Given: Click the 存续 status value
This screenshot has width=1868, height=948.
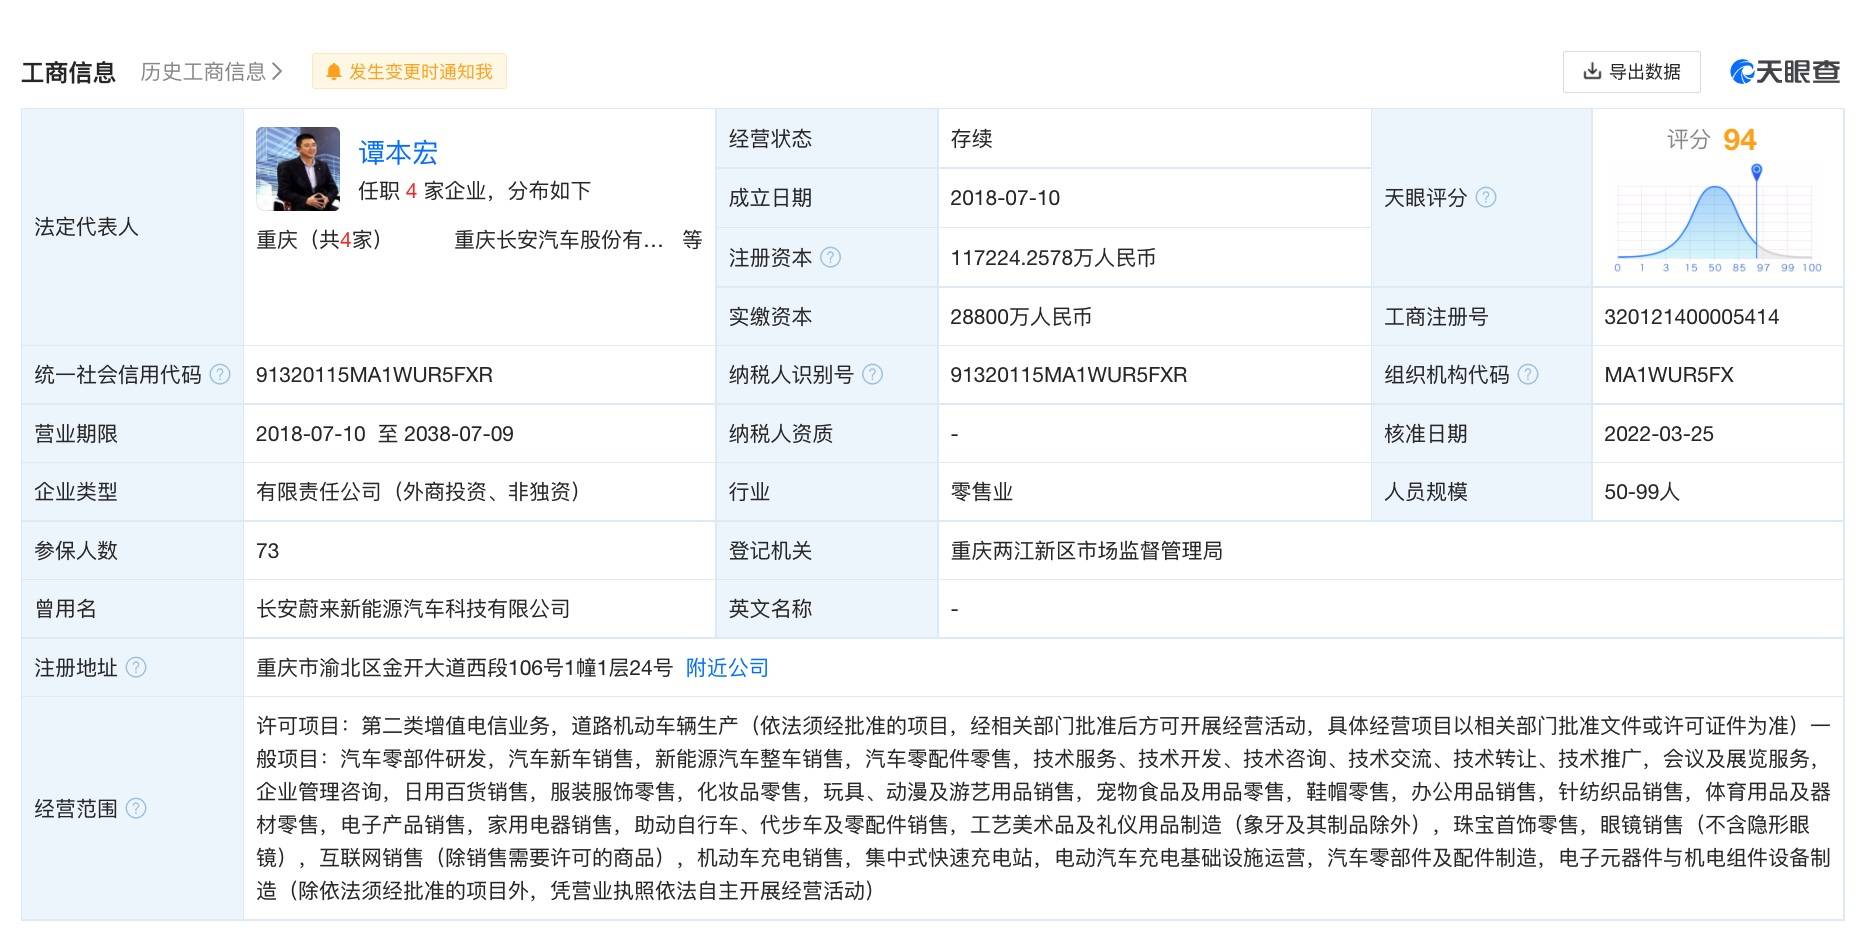Looking at the screenshot, I should click(x=971, y=139).
